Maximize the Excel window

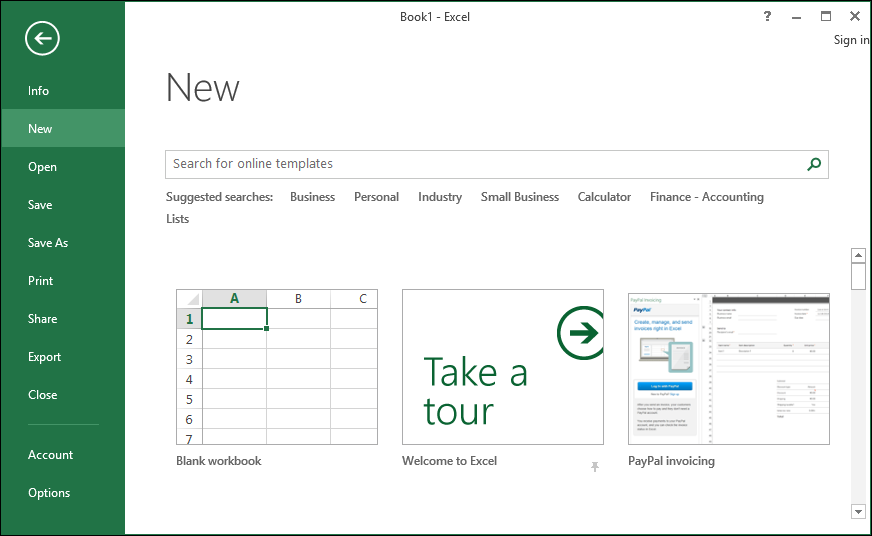(x=826, y=16)
